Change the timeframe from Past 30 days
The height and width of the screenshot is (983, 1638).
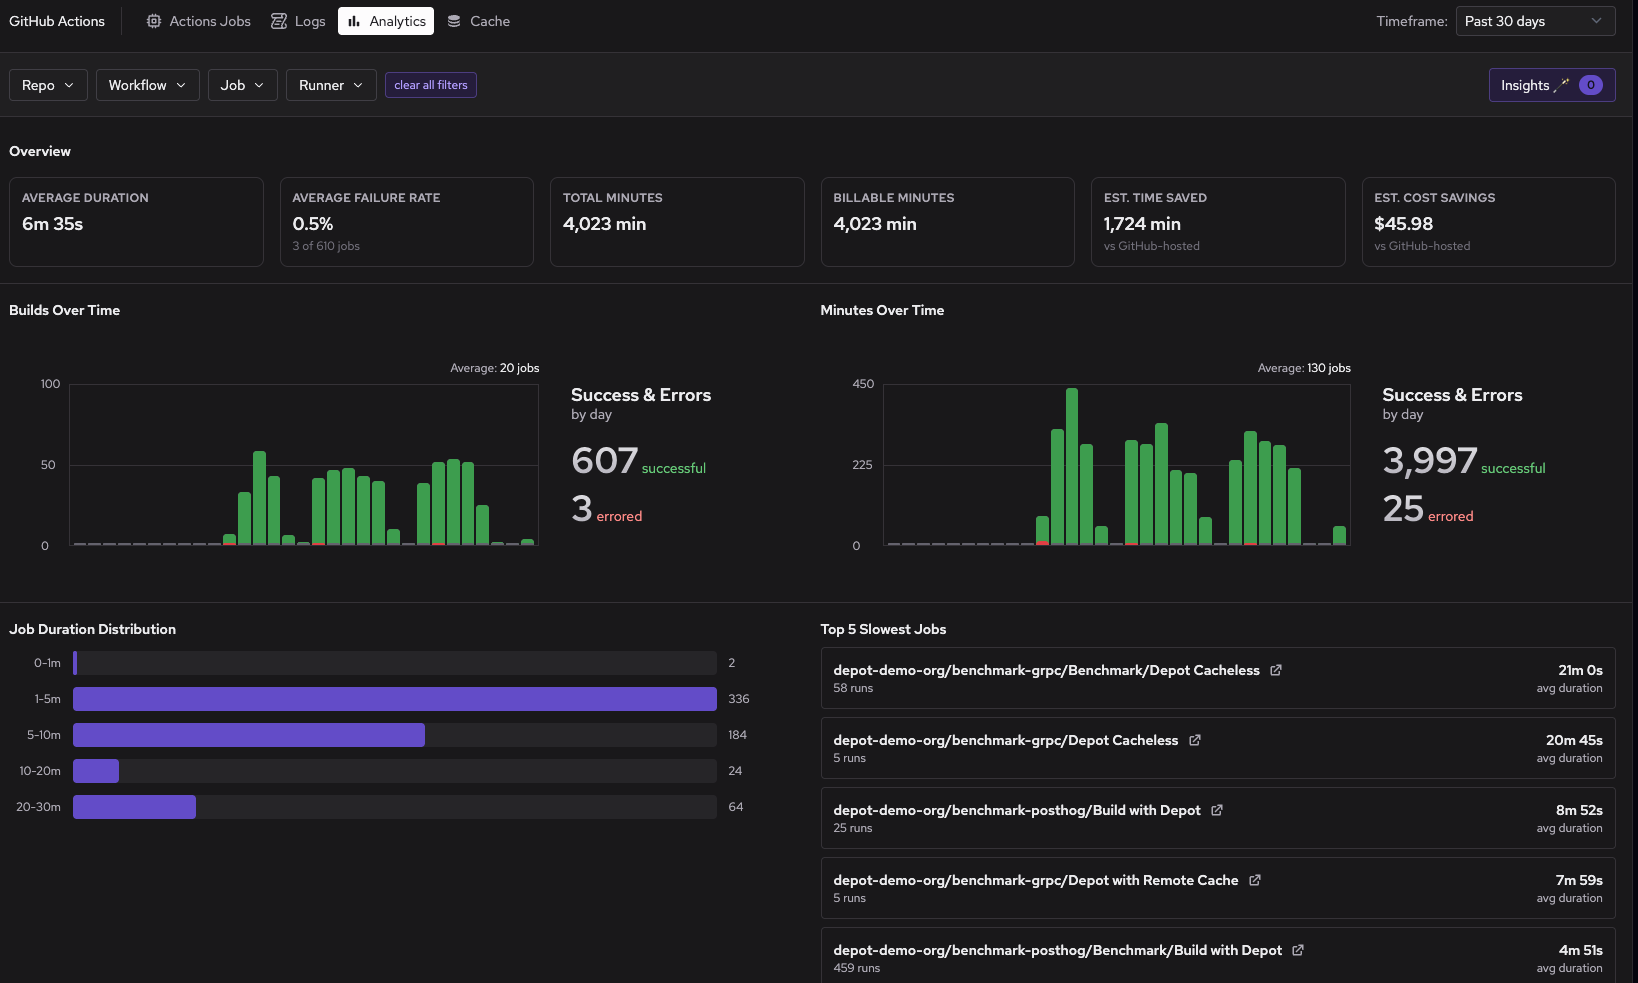[x=1535, y=20]
